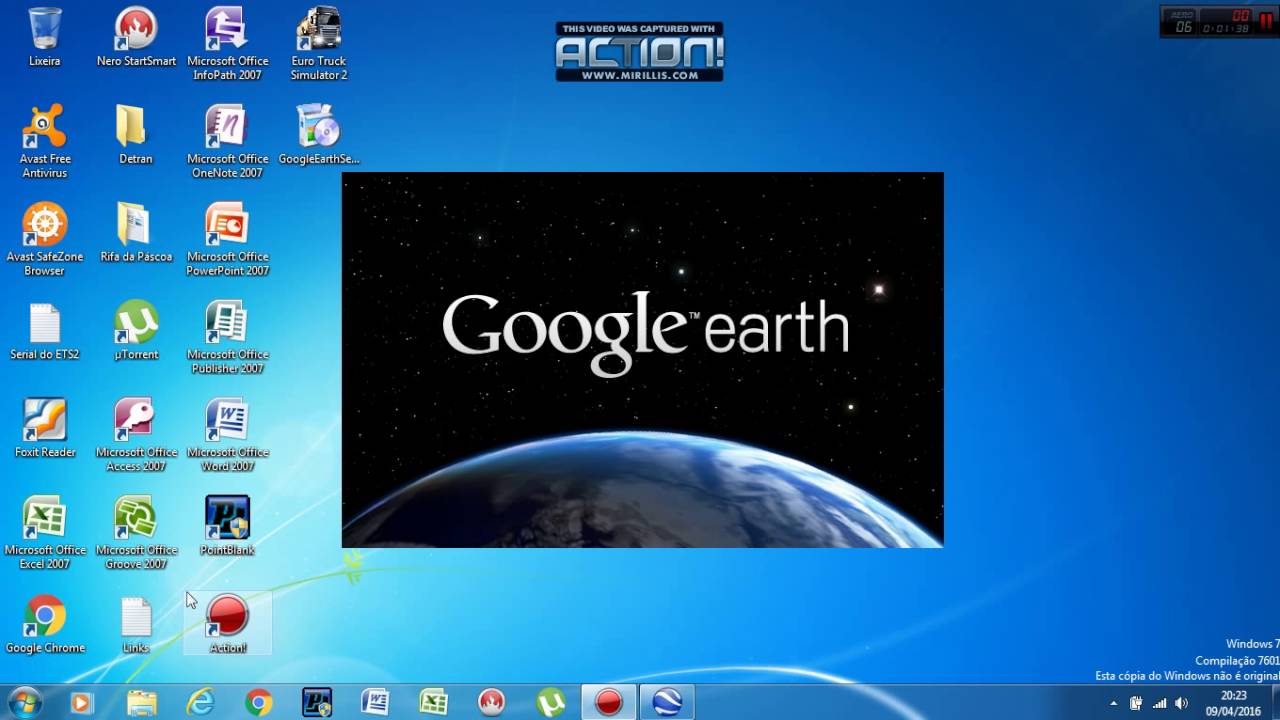Open µTorrent pinned on the taskbar
1280x720 pixels.
click(x=550, y=703)
